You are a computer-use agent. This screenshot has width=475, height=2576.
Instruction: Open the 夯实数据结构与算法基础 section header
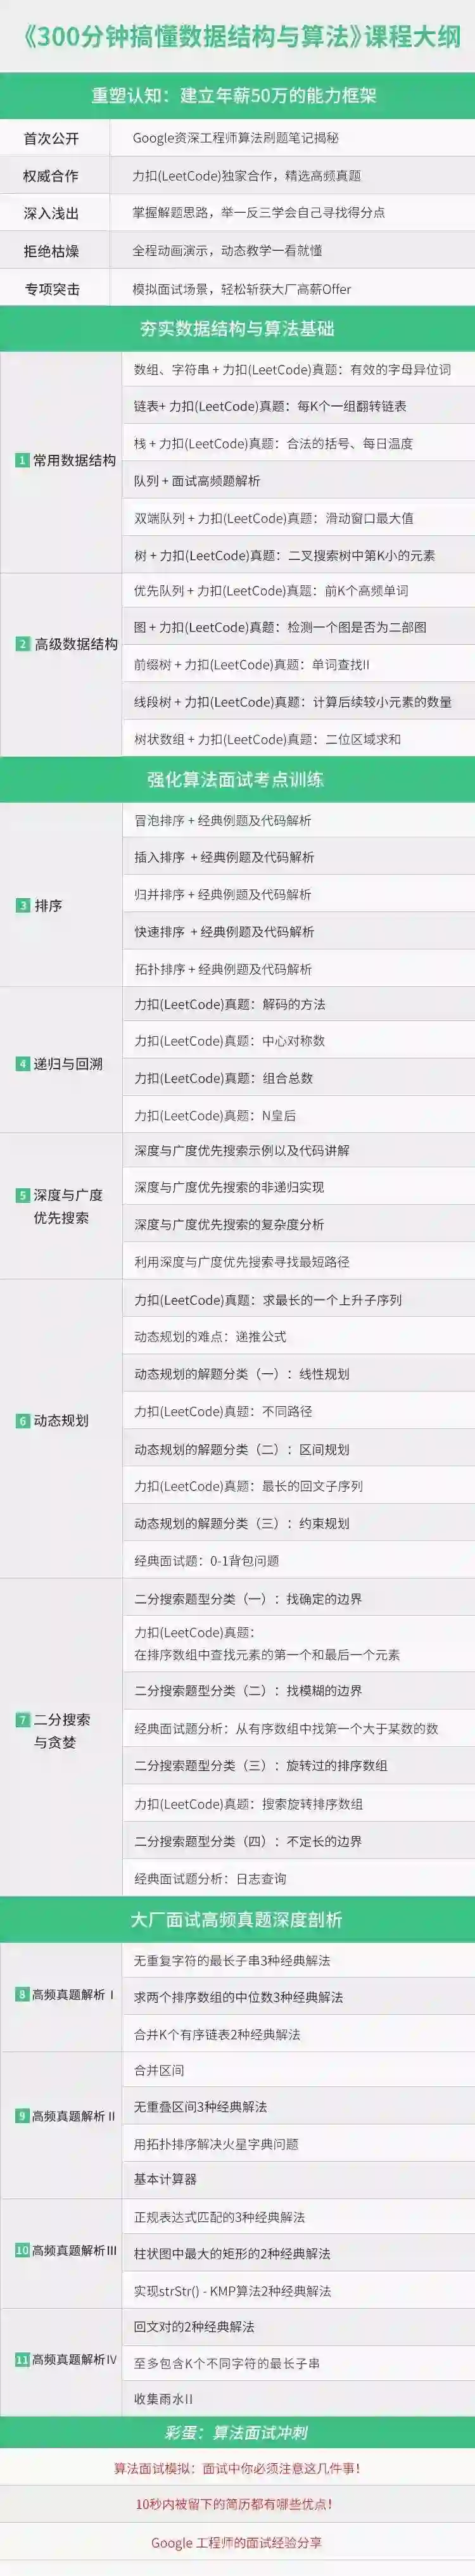click(237, 329)
